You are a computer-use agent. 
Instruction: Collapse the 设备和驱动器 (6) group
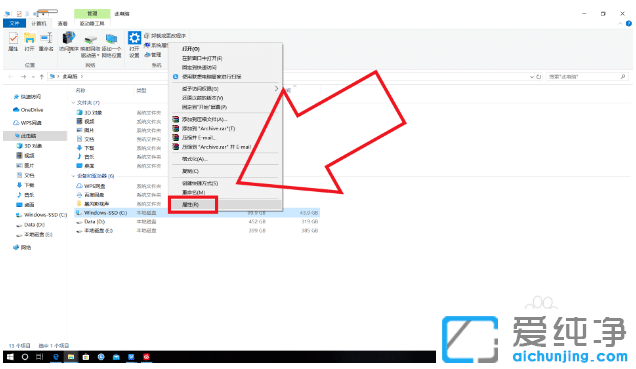(73, 176)
